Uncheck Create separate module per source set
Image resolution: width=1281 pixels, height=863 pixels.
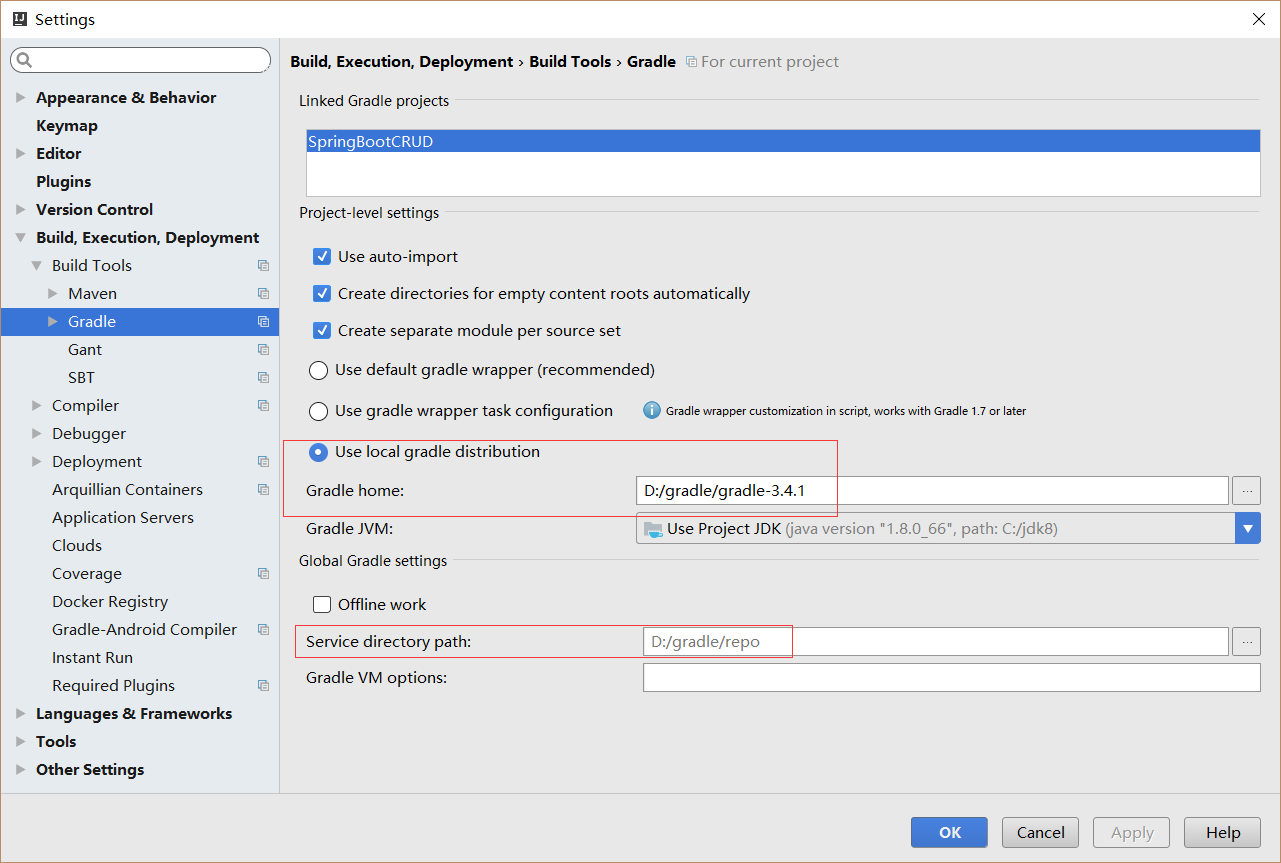[x=322, y=331]
